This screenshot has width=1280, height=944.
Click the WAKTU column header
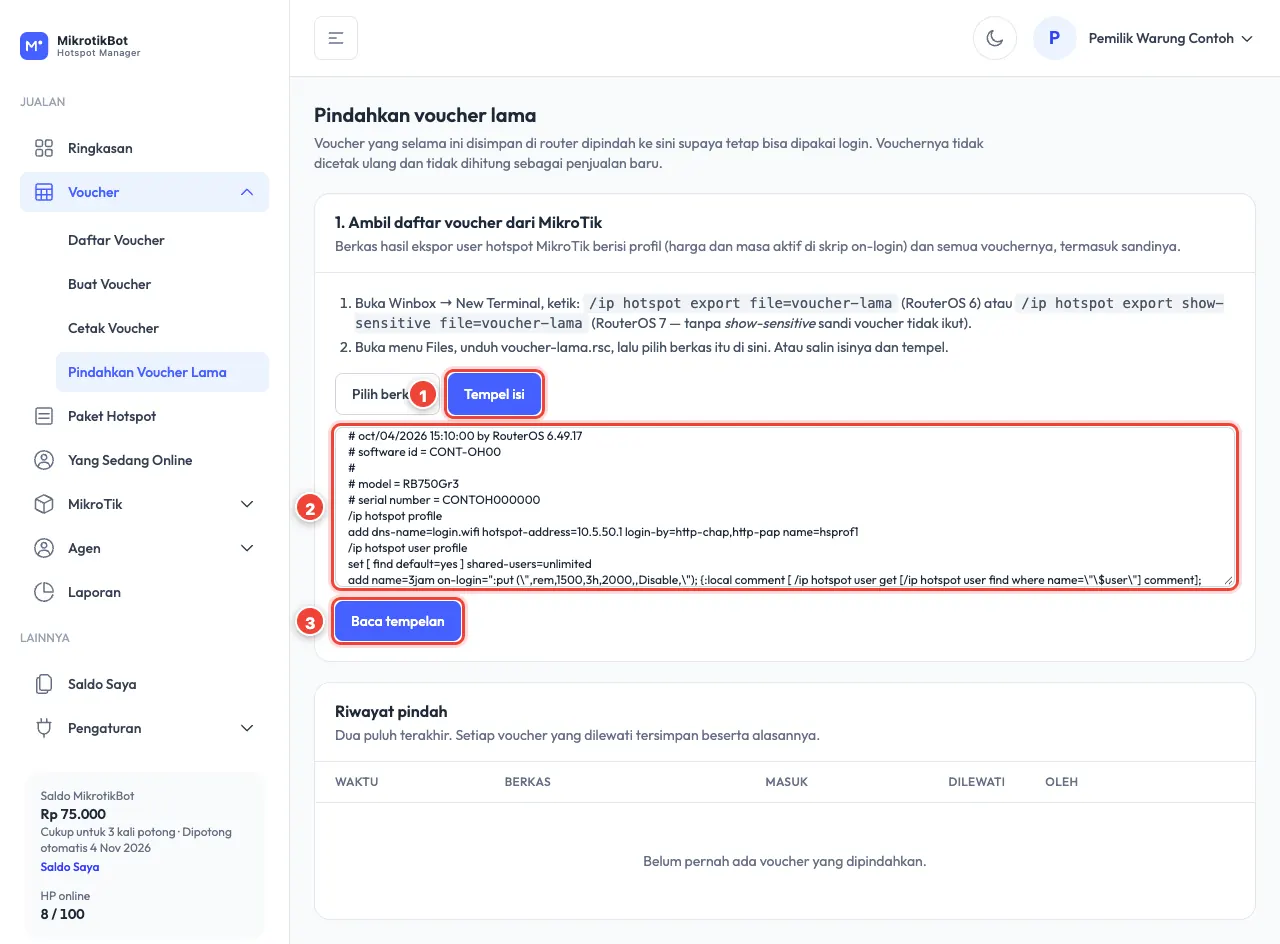pyautogui.click(x=356, y=781)
